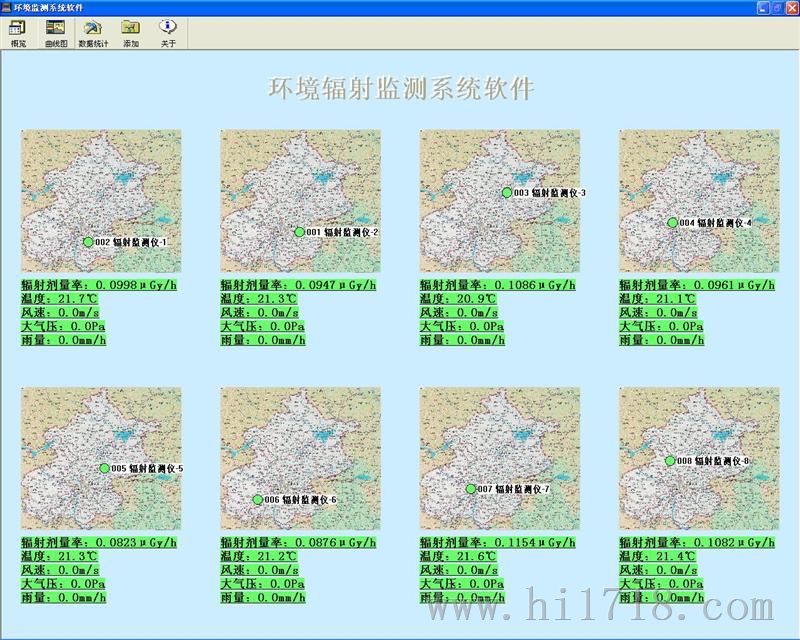Open 数据统计 data statistics tool
The width and height of the screenshot is (800, 640).
click(x=93, y=34)
